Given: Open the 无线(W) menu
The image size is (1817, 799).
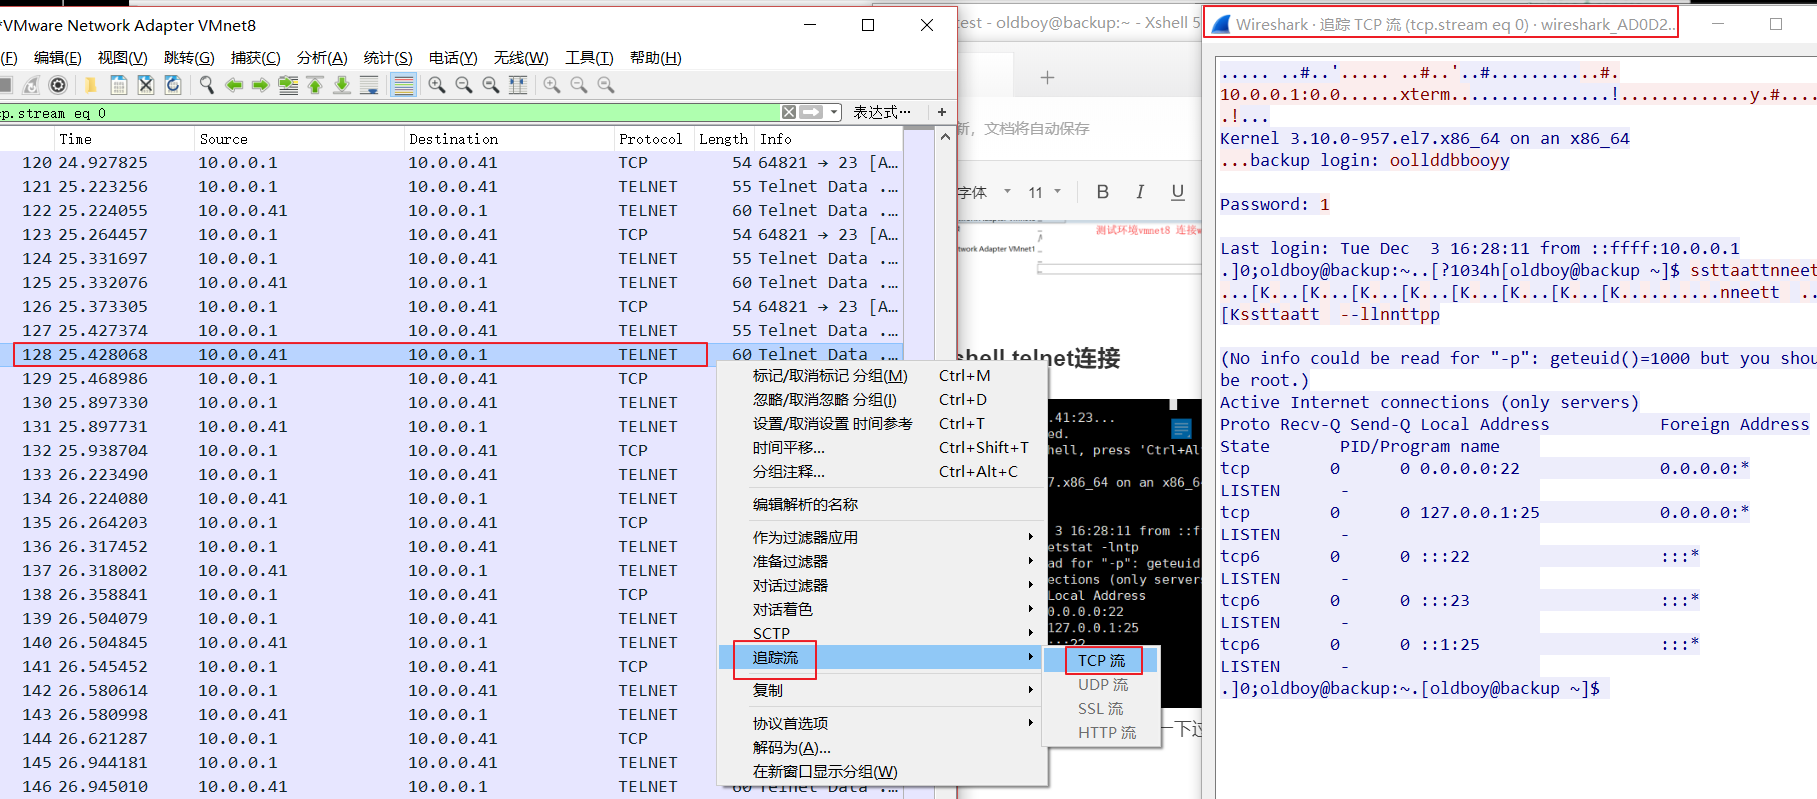Looking at the screenshot, I should point(521,58).
